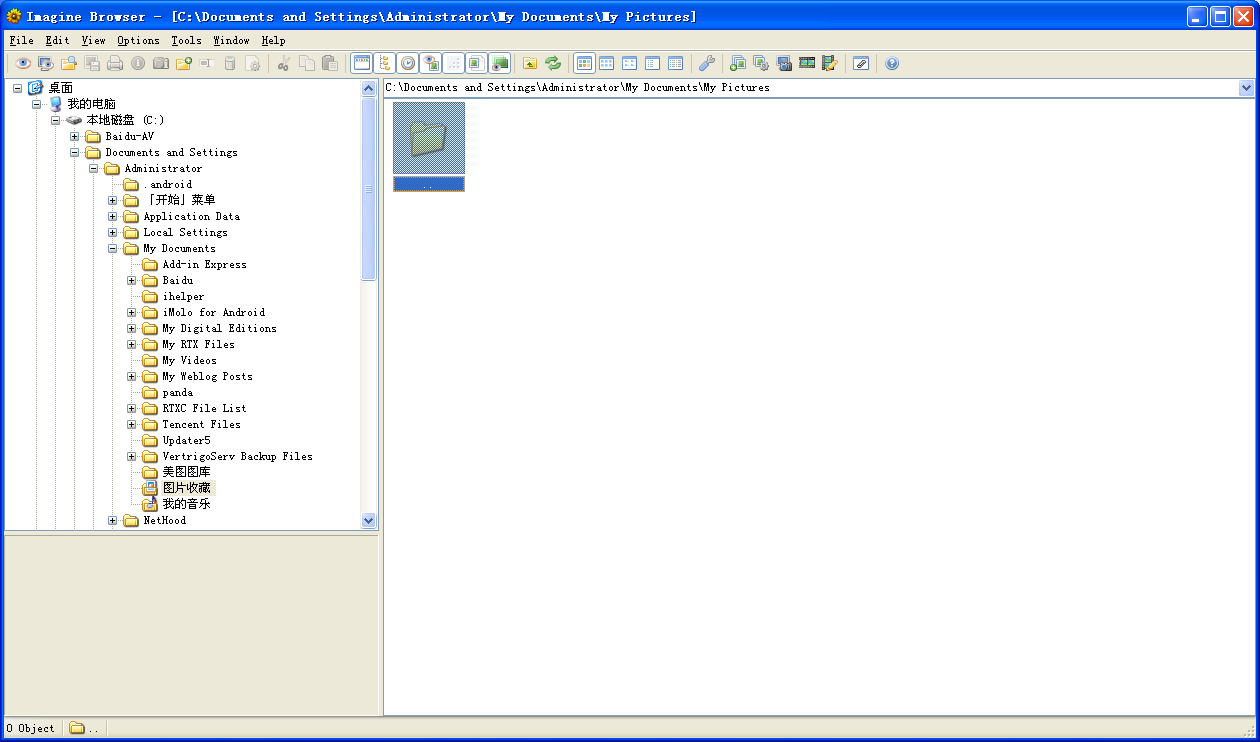This screenshot has width=1260, height=742.
Task: Click the batch convert gear icon
Action: tap(761, 63)
